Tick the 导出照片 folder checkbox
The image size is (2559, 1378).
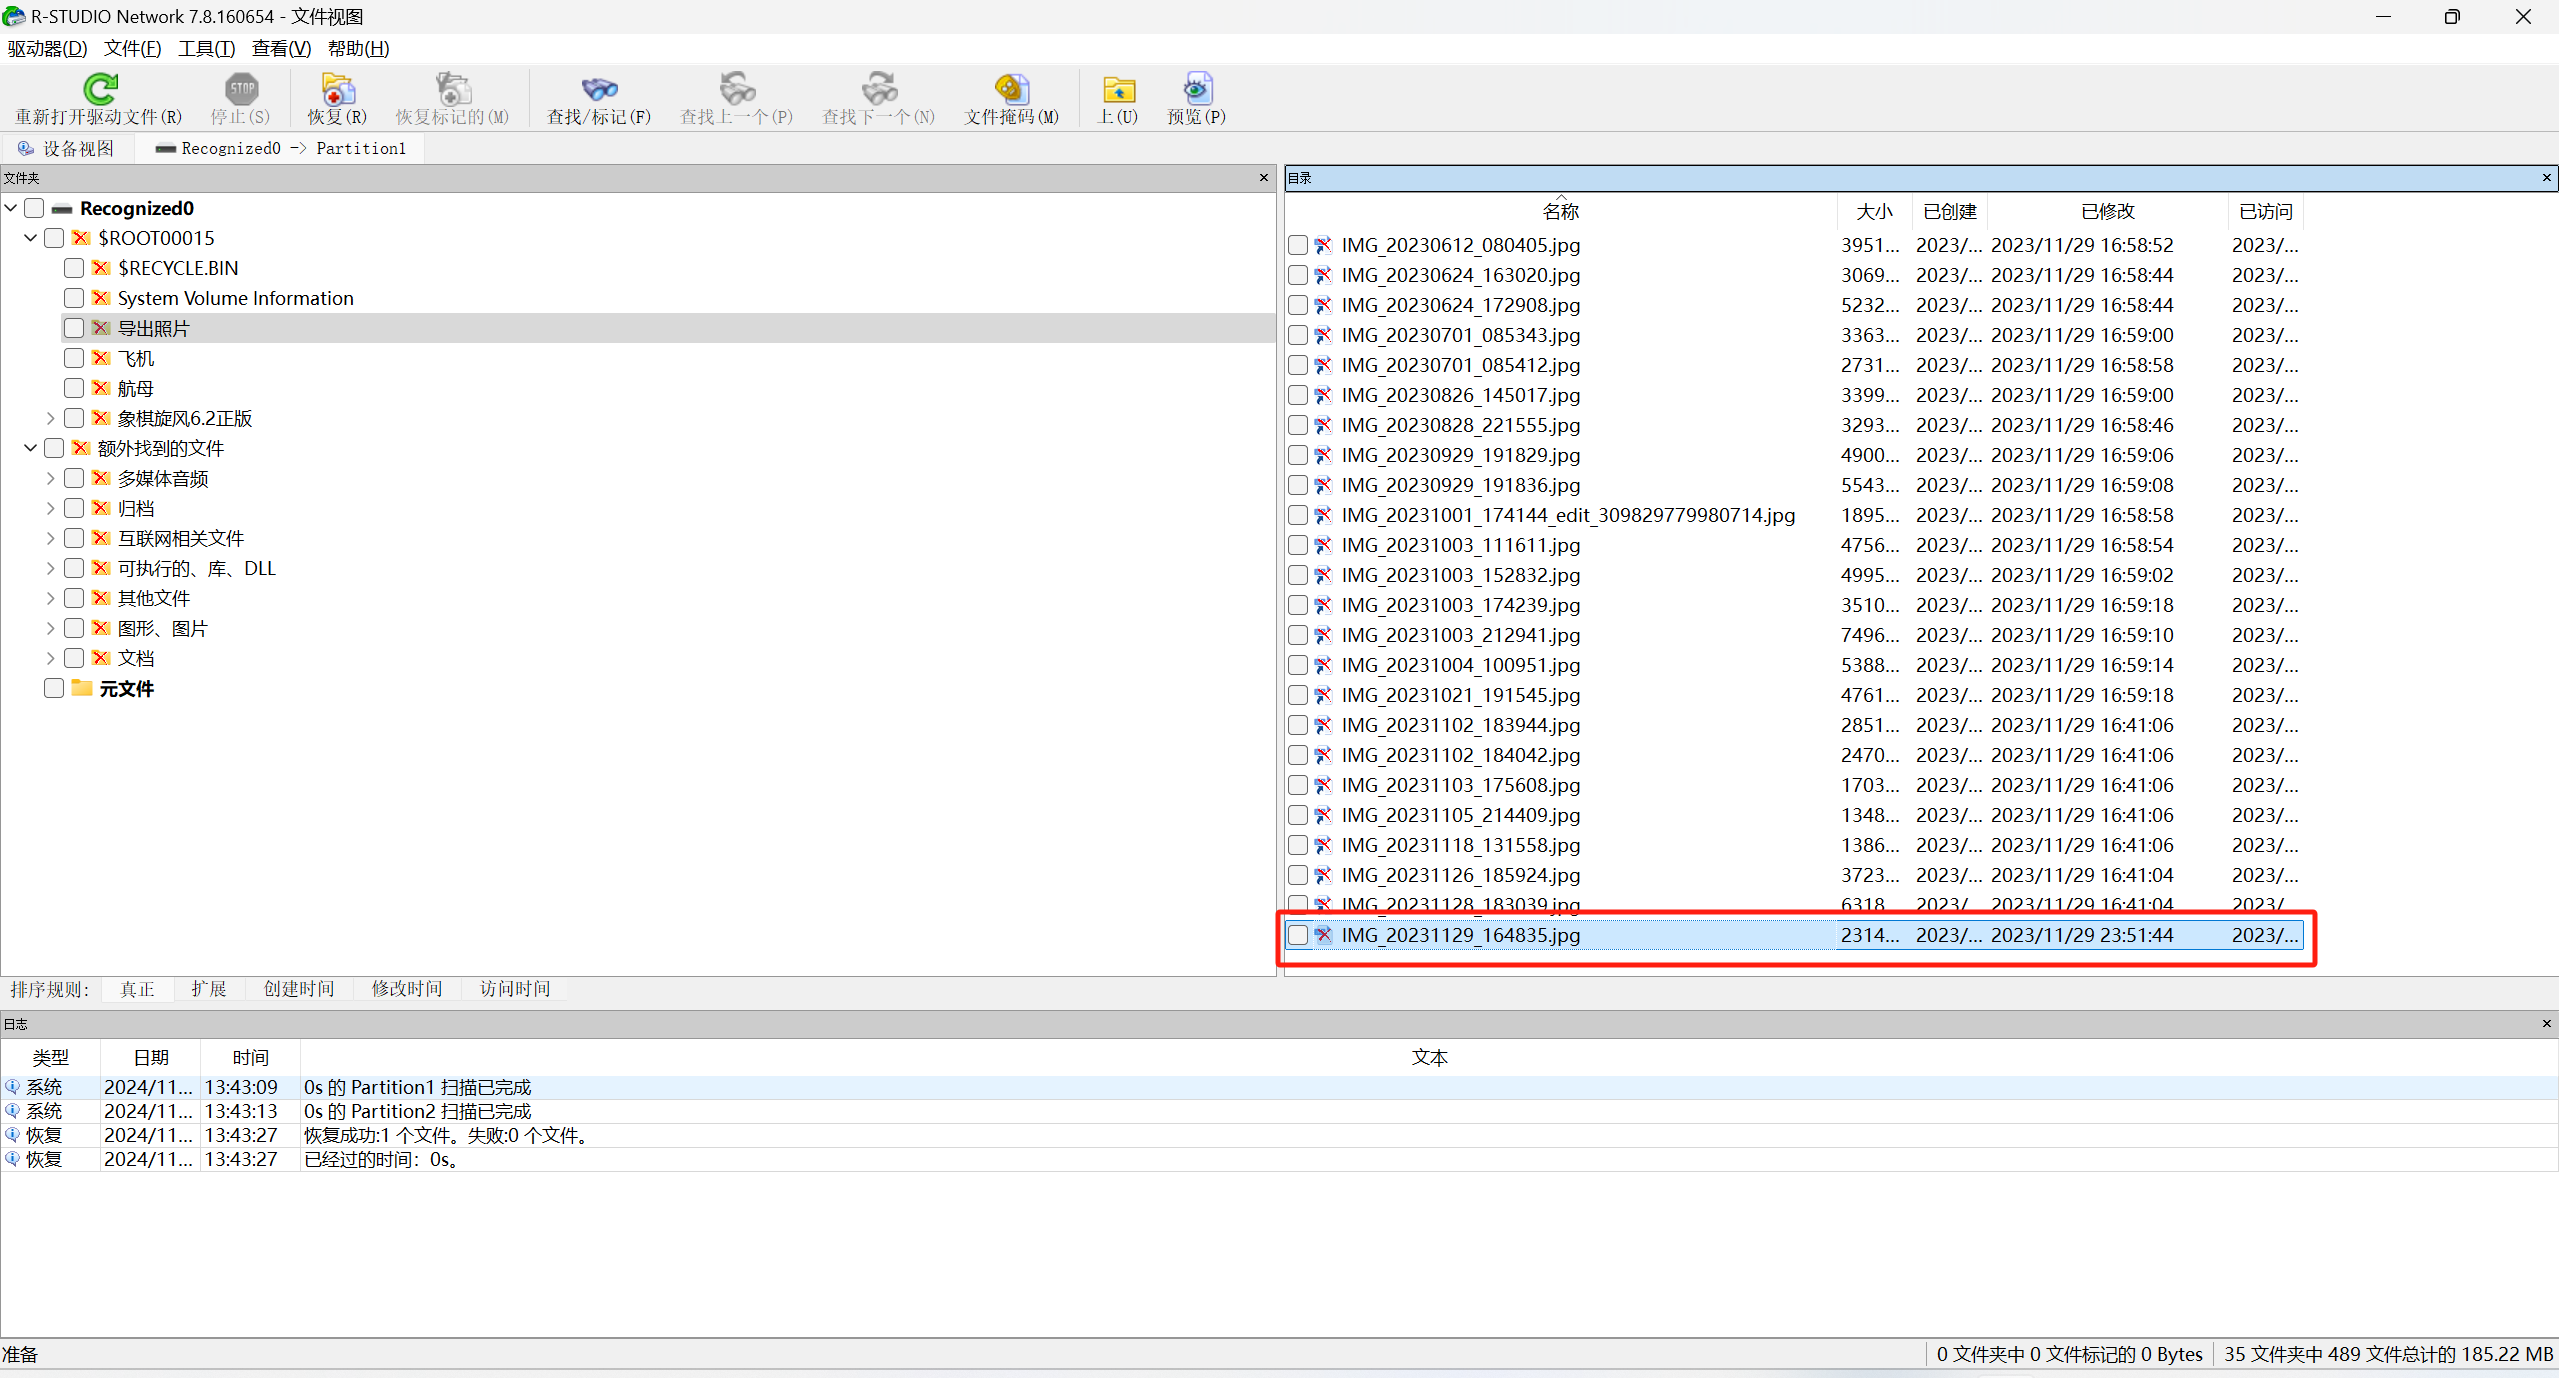coord(74,328)
